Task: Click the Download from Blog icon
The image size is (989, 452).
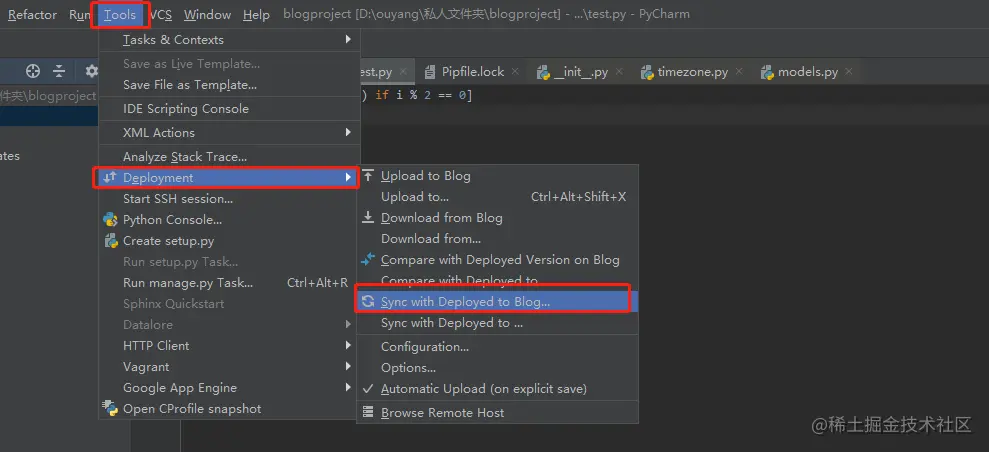Action: pyautogui.click(x=368, y=217)
